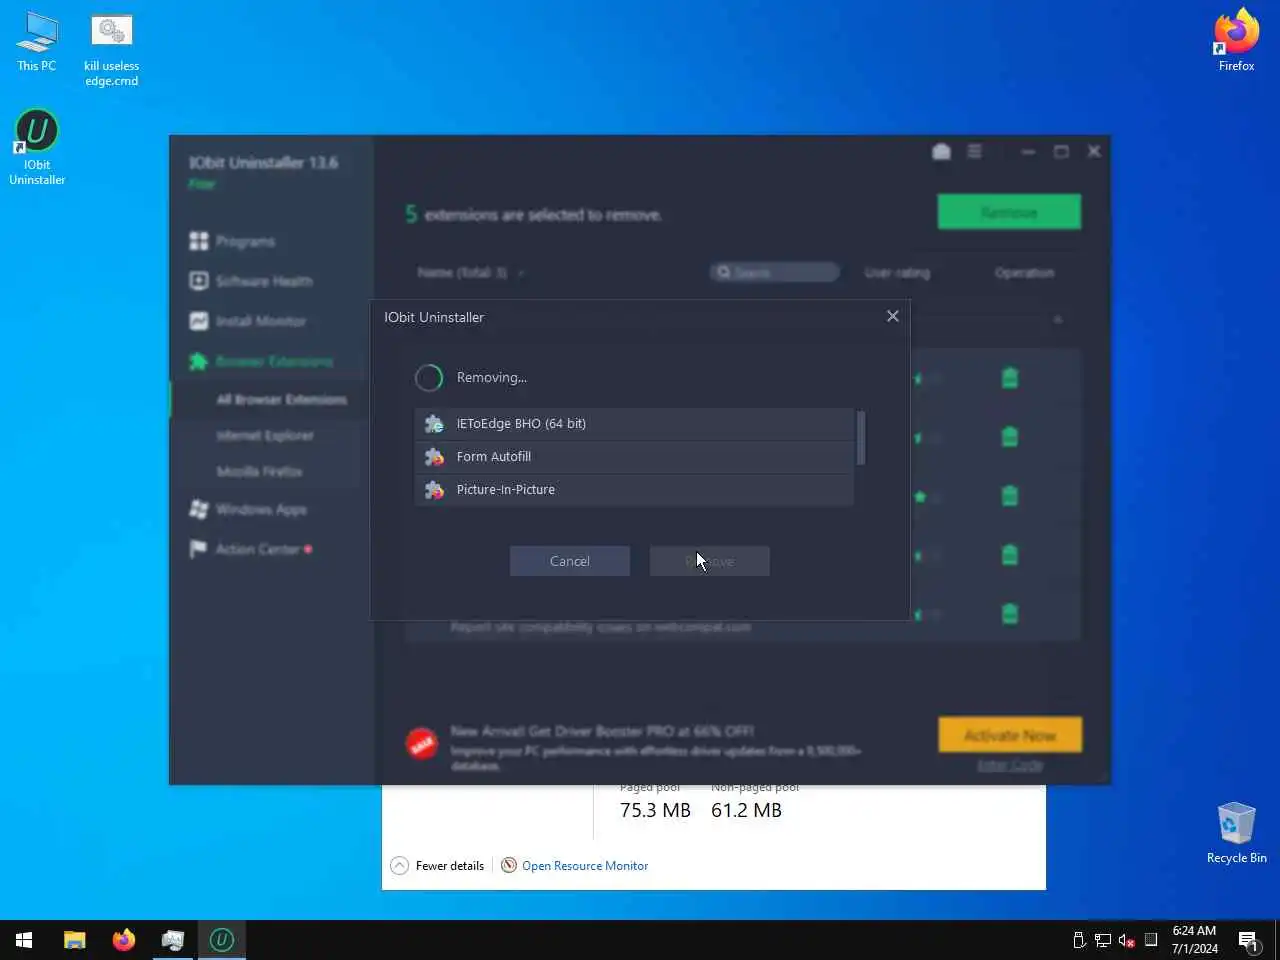Switch to IObit Uninstaller taskbar button
This screenshot has height=960, width=1280.
222,940
